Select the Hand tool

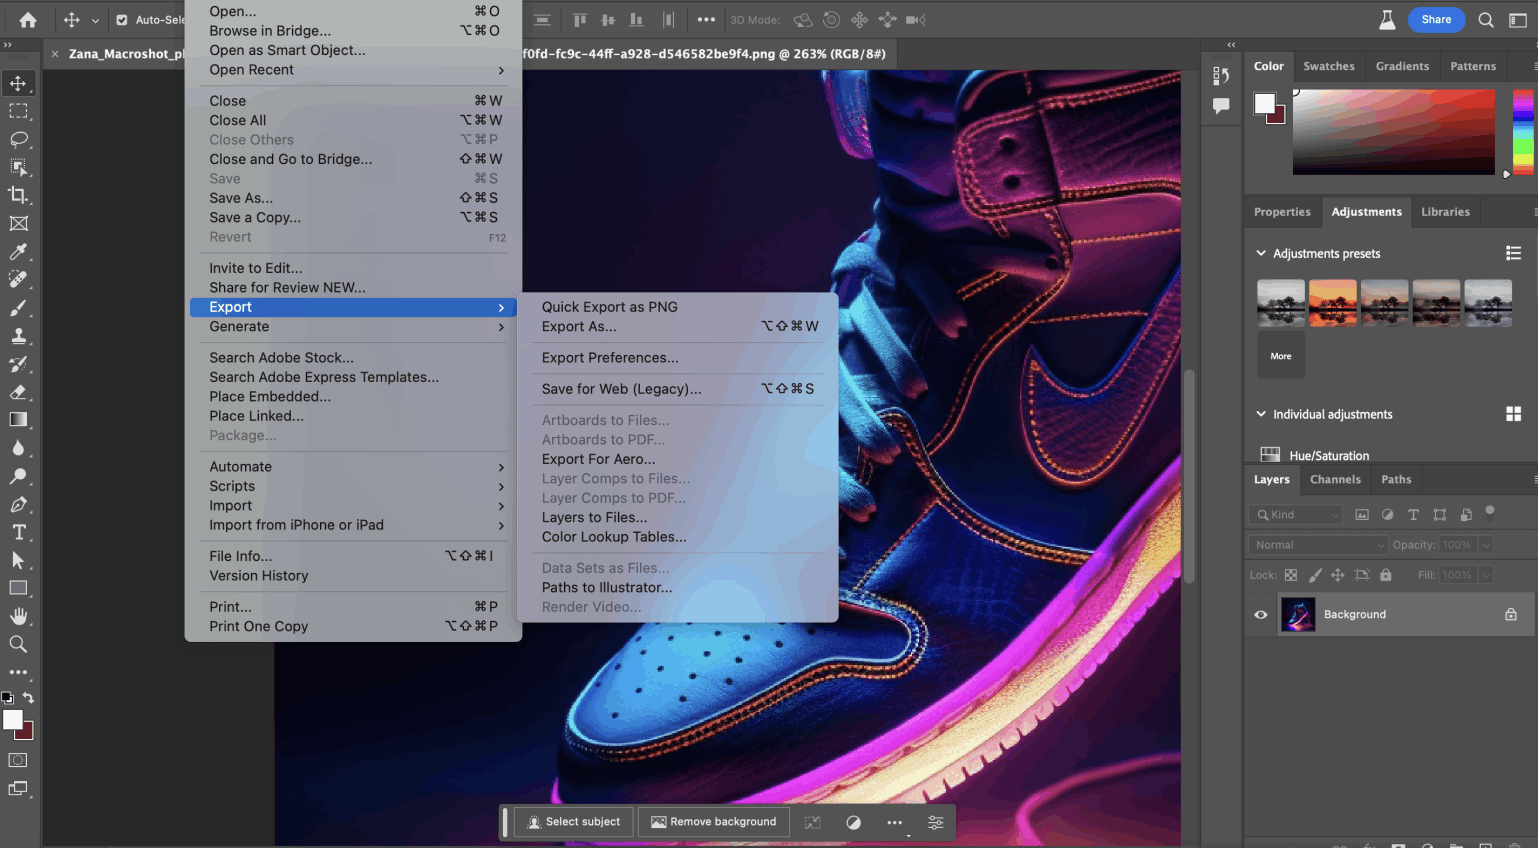(19, 616)
